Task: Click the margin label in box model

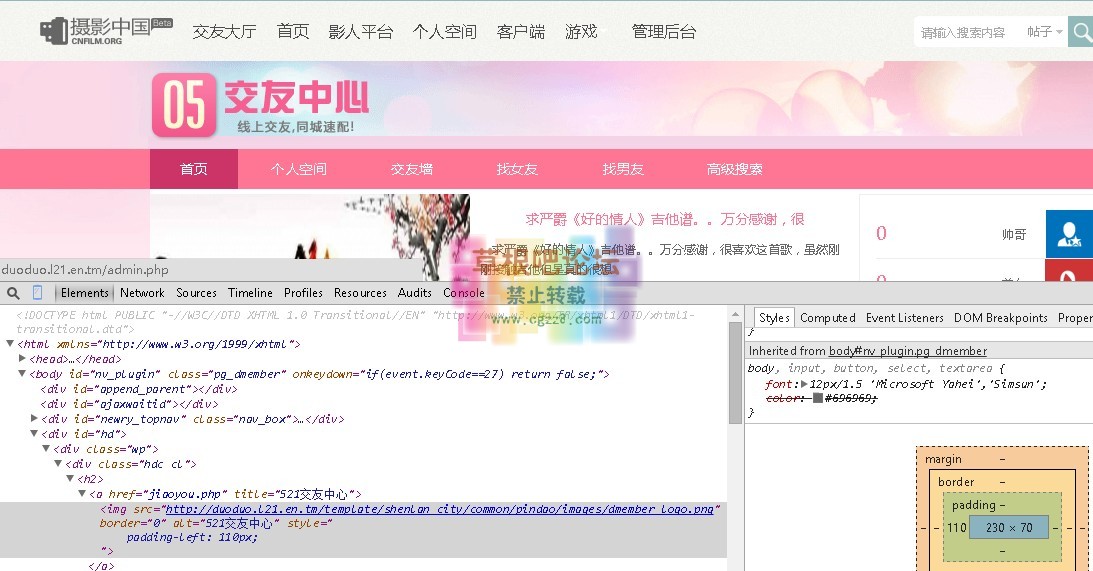Action: tap(943, 459)
